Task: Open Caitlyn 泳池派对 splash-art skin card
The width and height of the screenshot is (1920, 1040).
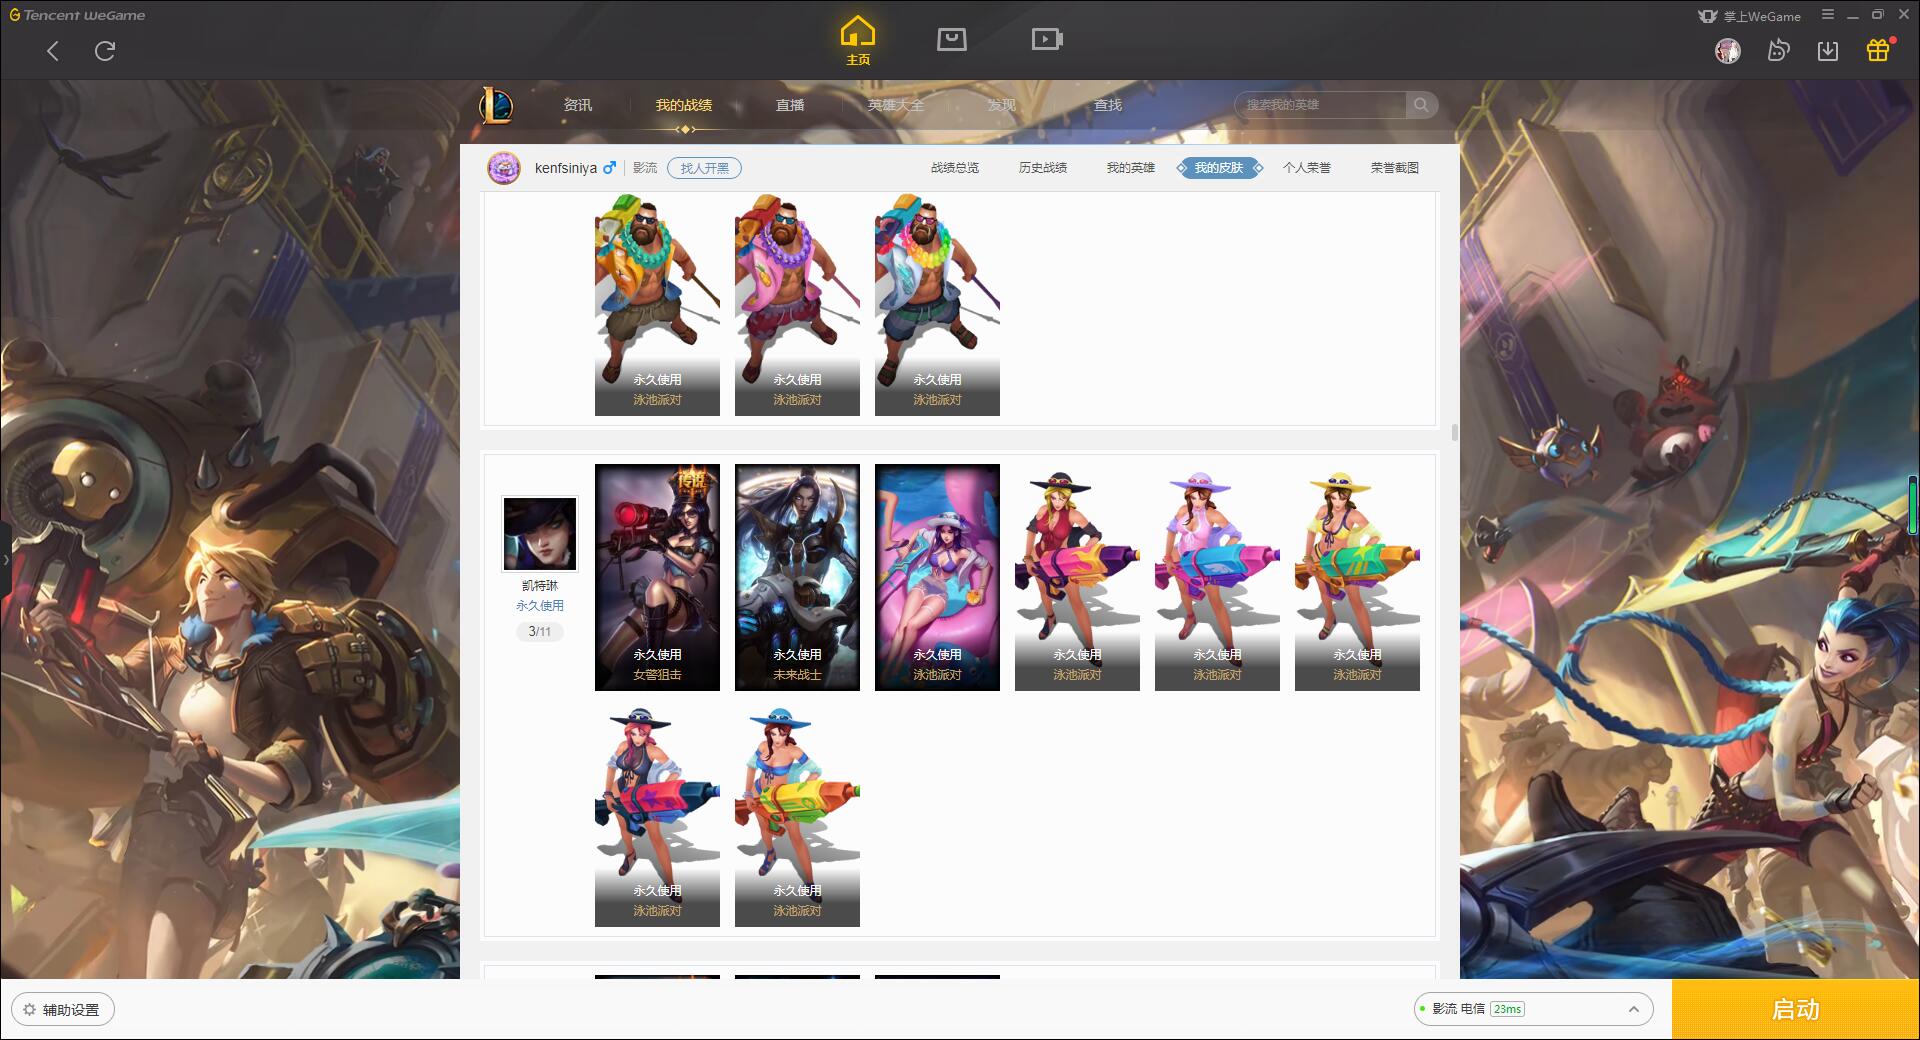Action: coord(937,577)
